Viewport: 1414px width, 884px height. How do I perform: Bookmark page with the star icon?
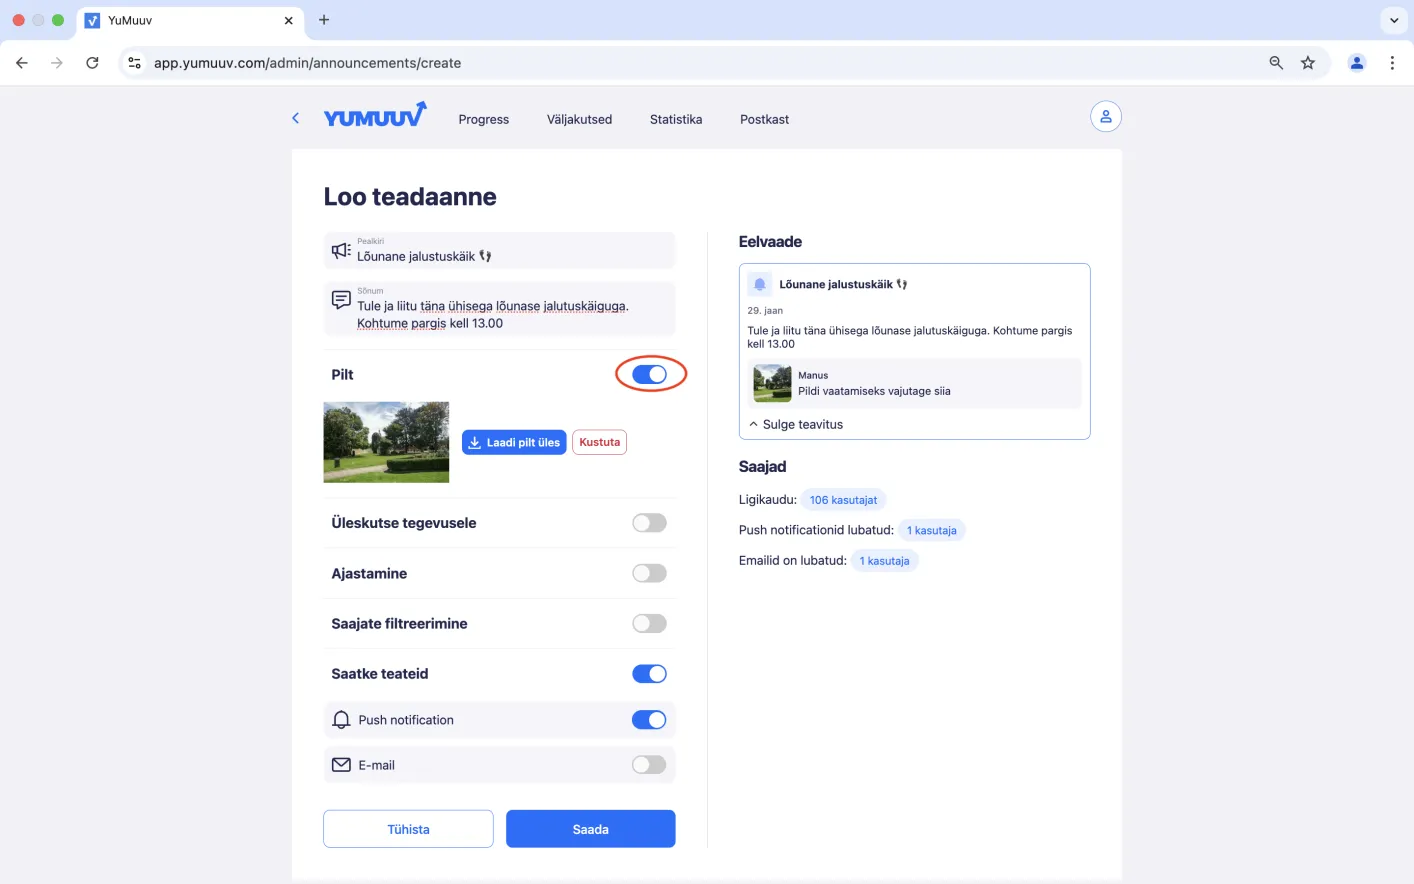coord(1308,63)
